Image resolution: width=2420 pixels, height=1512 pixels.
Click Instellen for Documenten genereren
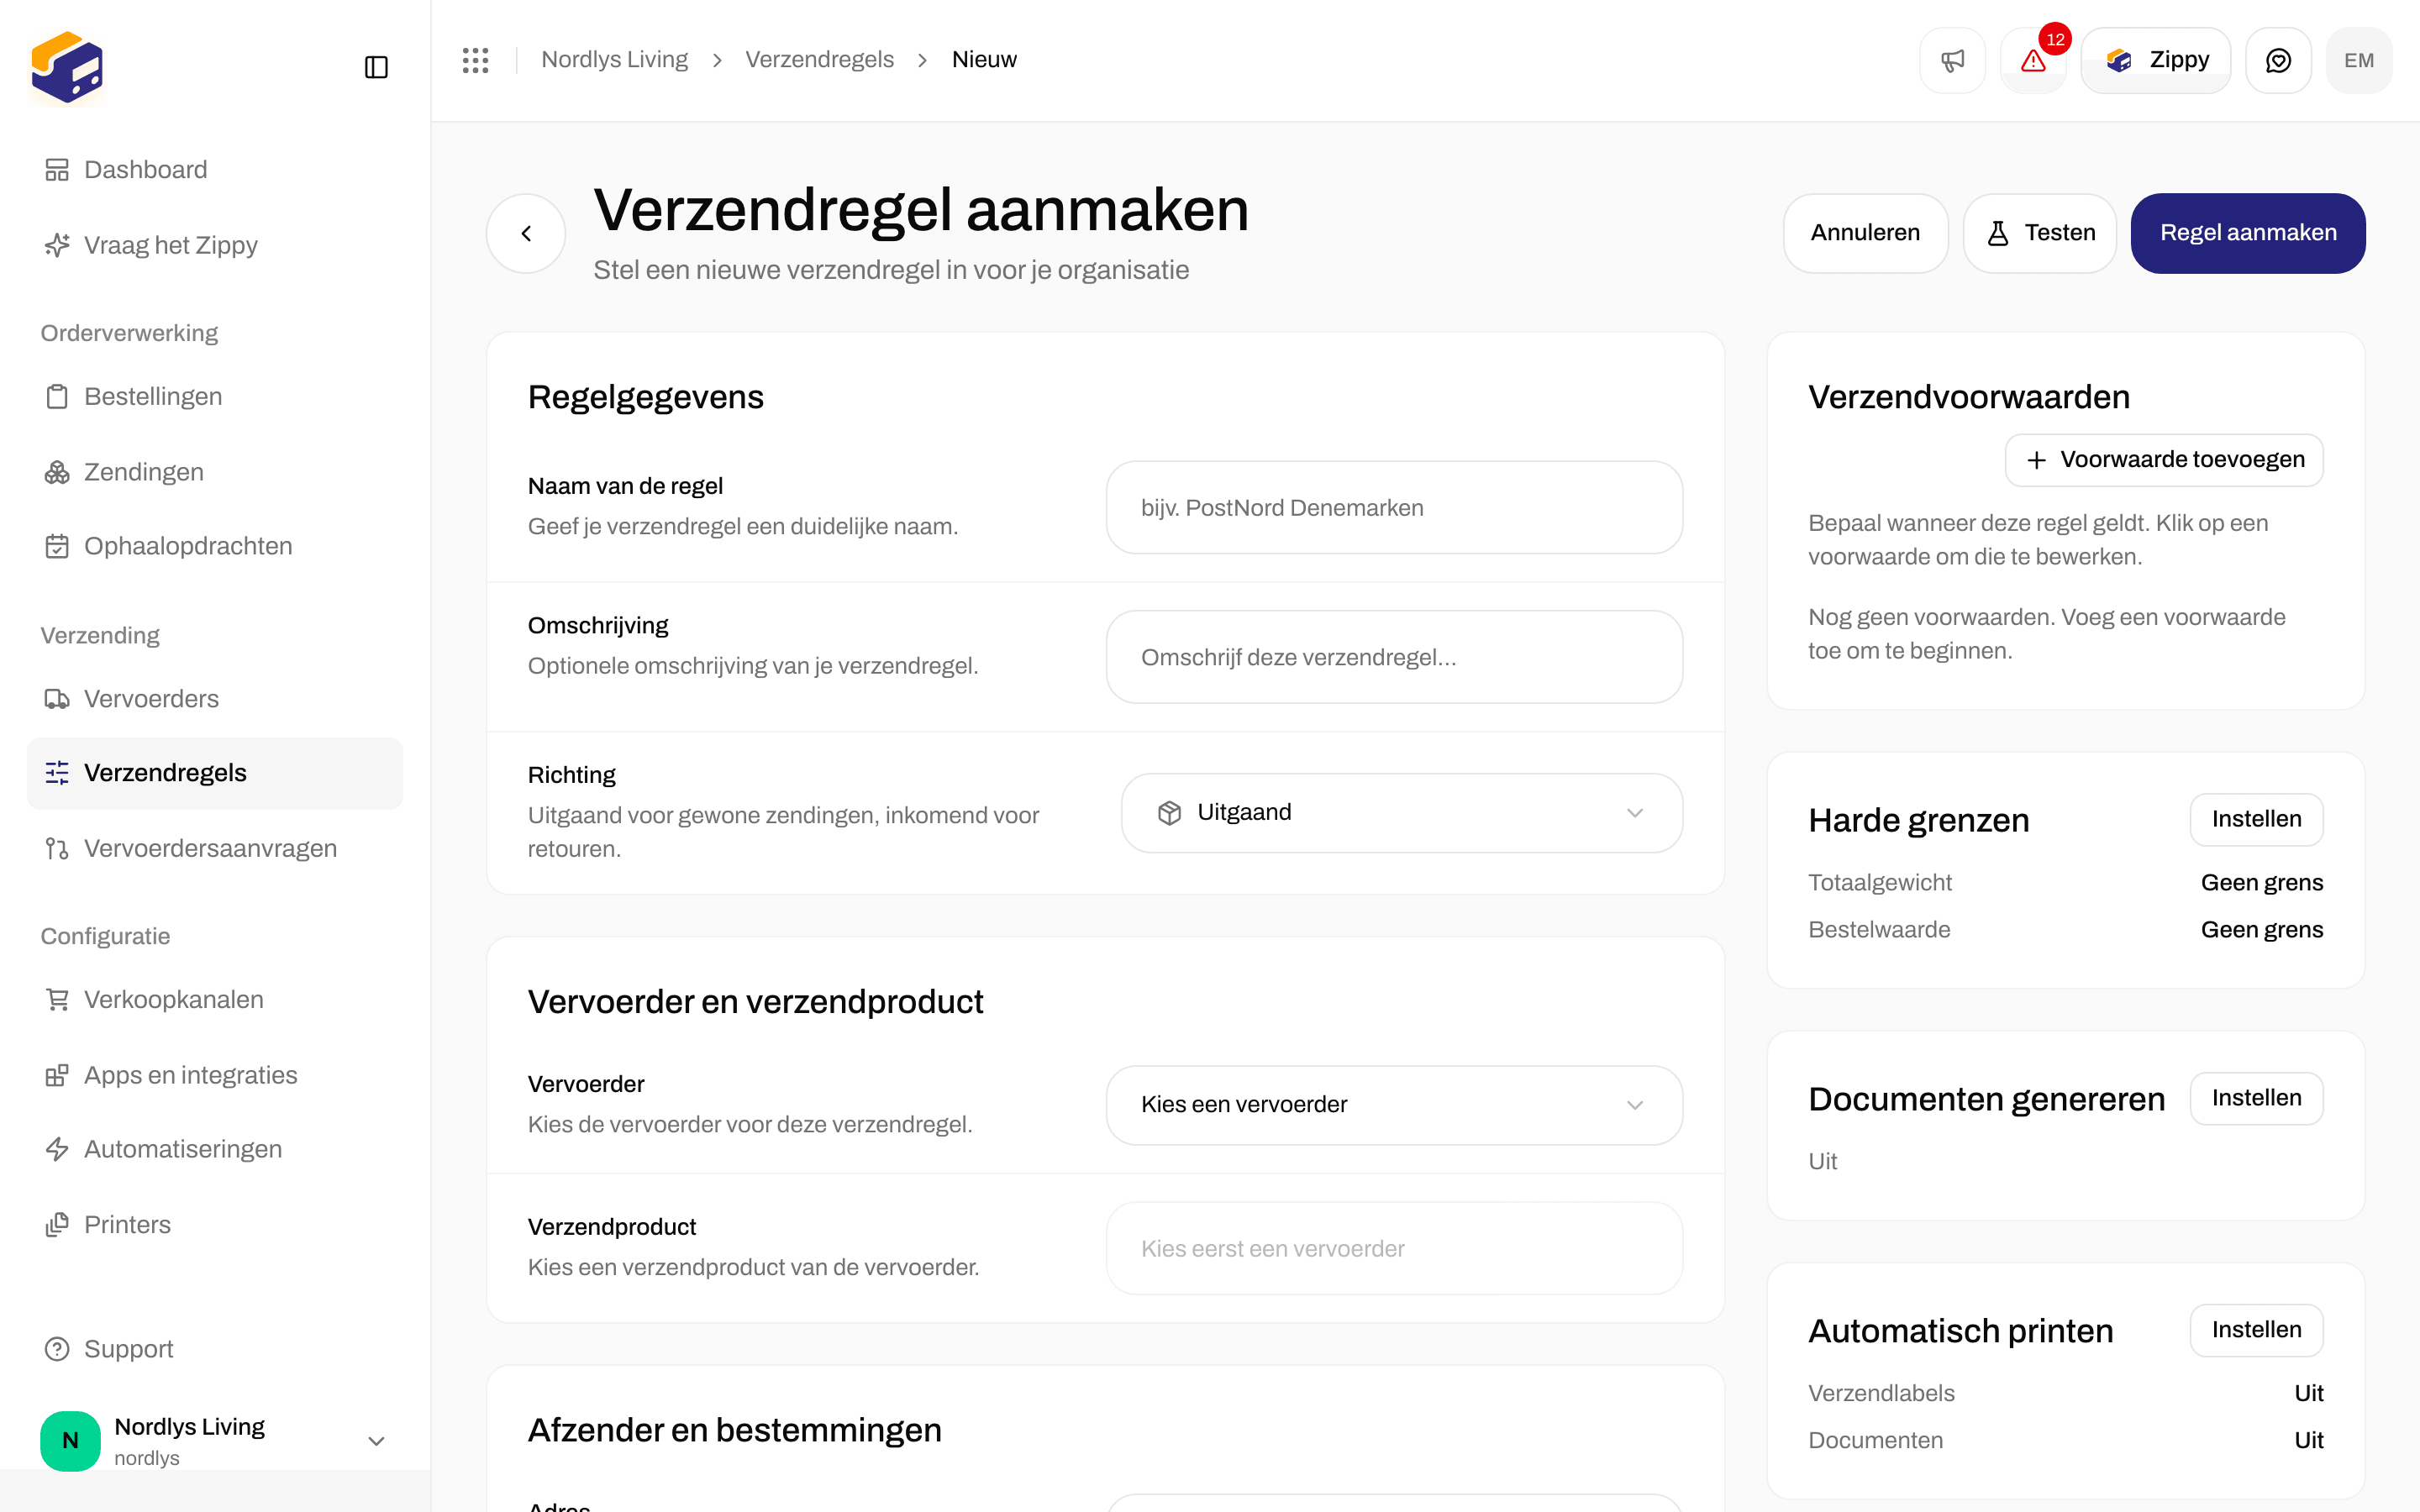pos(2256,1098)
